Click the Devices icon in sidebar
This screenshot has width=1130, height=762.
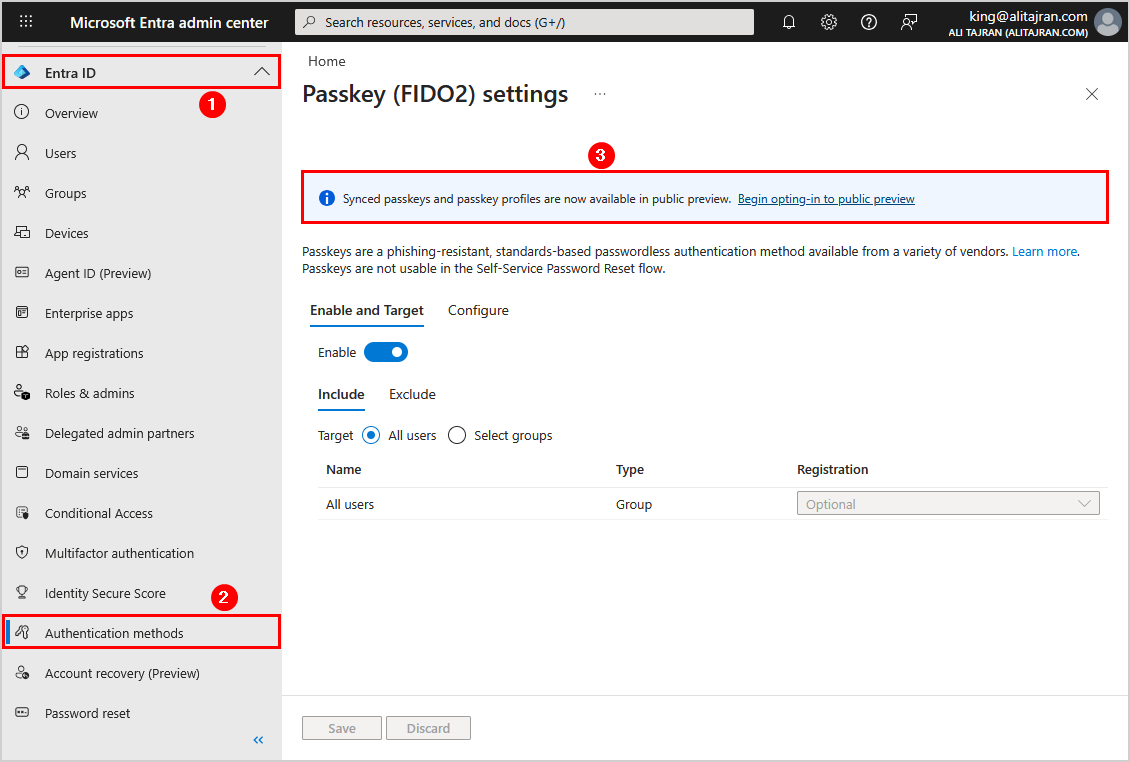(22, 232)
